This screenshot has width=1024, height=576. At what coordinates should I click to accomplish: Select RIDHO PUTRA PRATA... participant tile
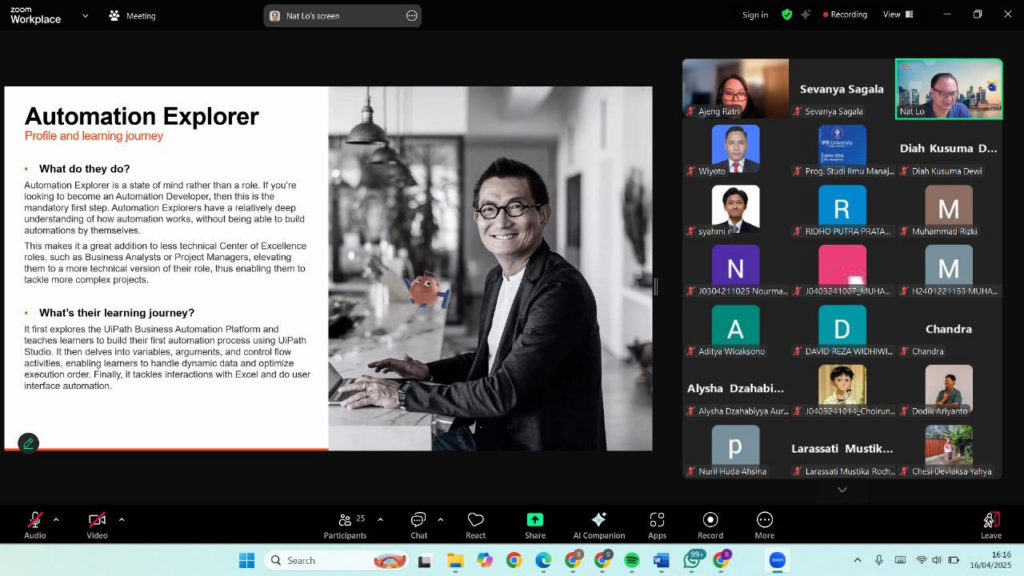pos(842,209)
